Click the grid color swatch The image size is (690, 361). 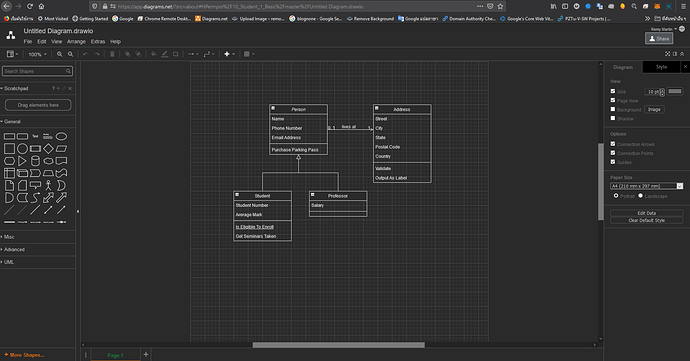click(675, 91)
